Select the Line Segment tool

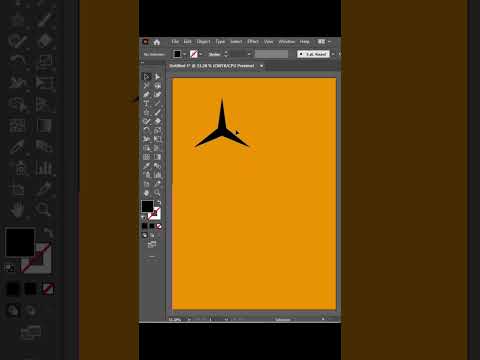point(157,104)
